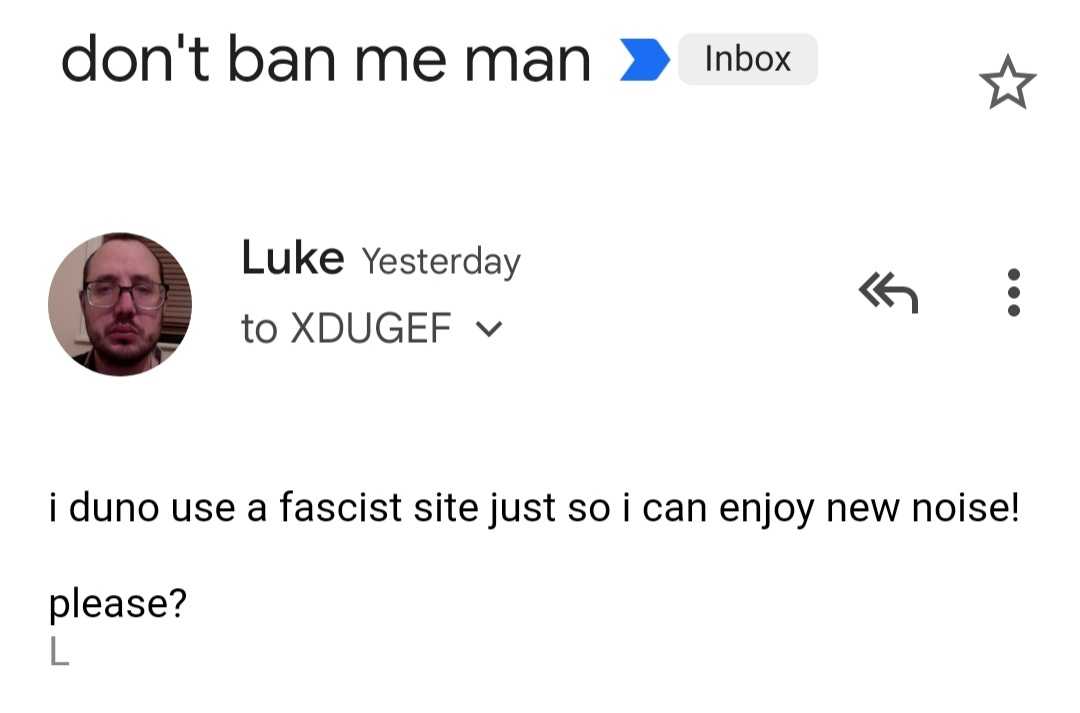Viewport: 1080px width, 713px height.
Task: Click the 'please?' line in the email
Action: pyautogui.click(x=118, y=604)
